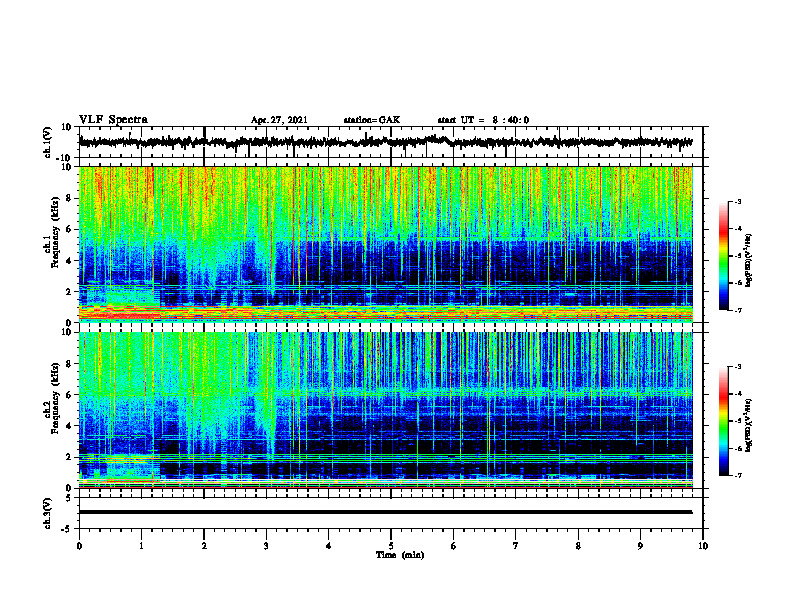The height and width of the screenshot is (612, 792).
Task: Click the "4" minute tick label
Action: coord(328,546)
